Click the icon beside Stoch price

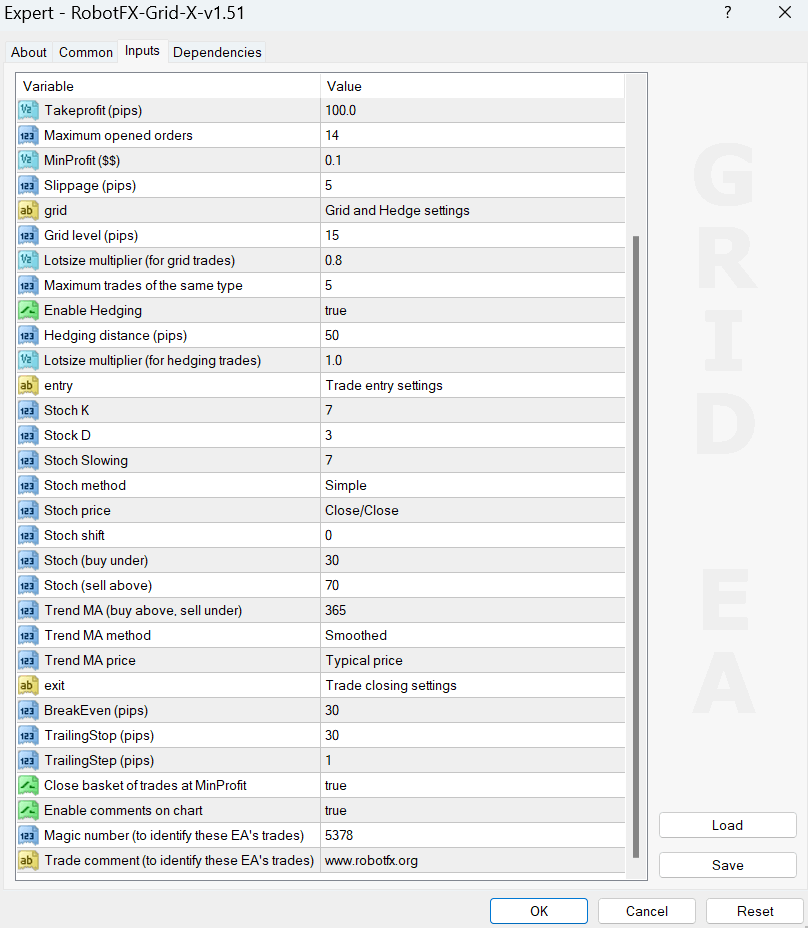click(28, 511)
